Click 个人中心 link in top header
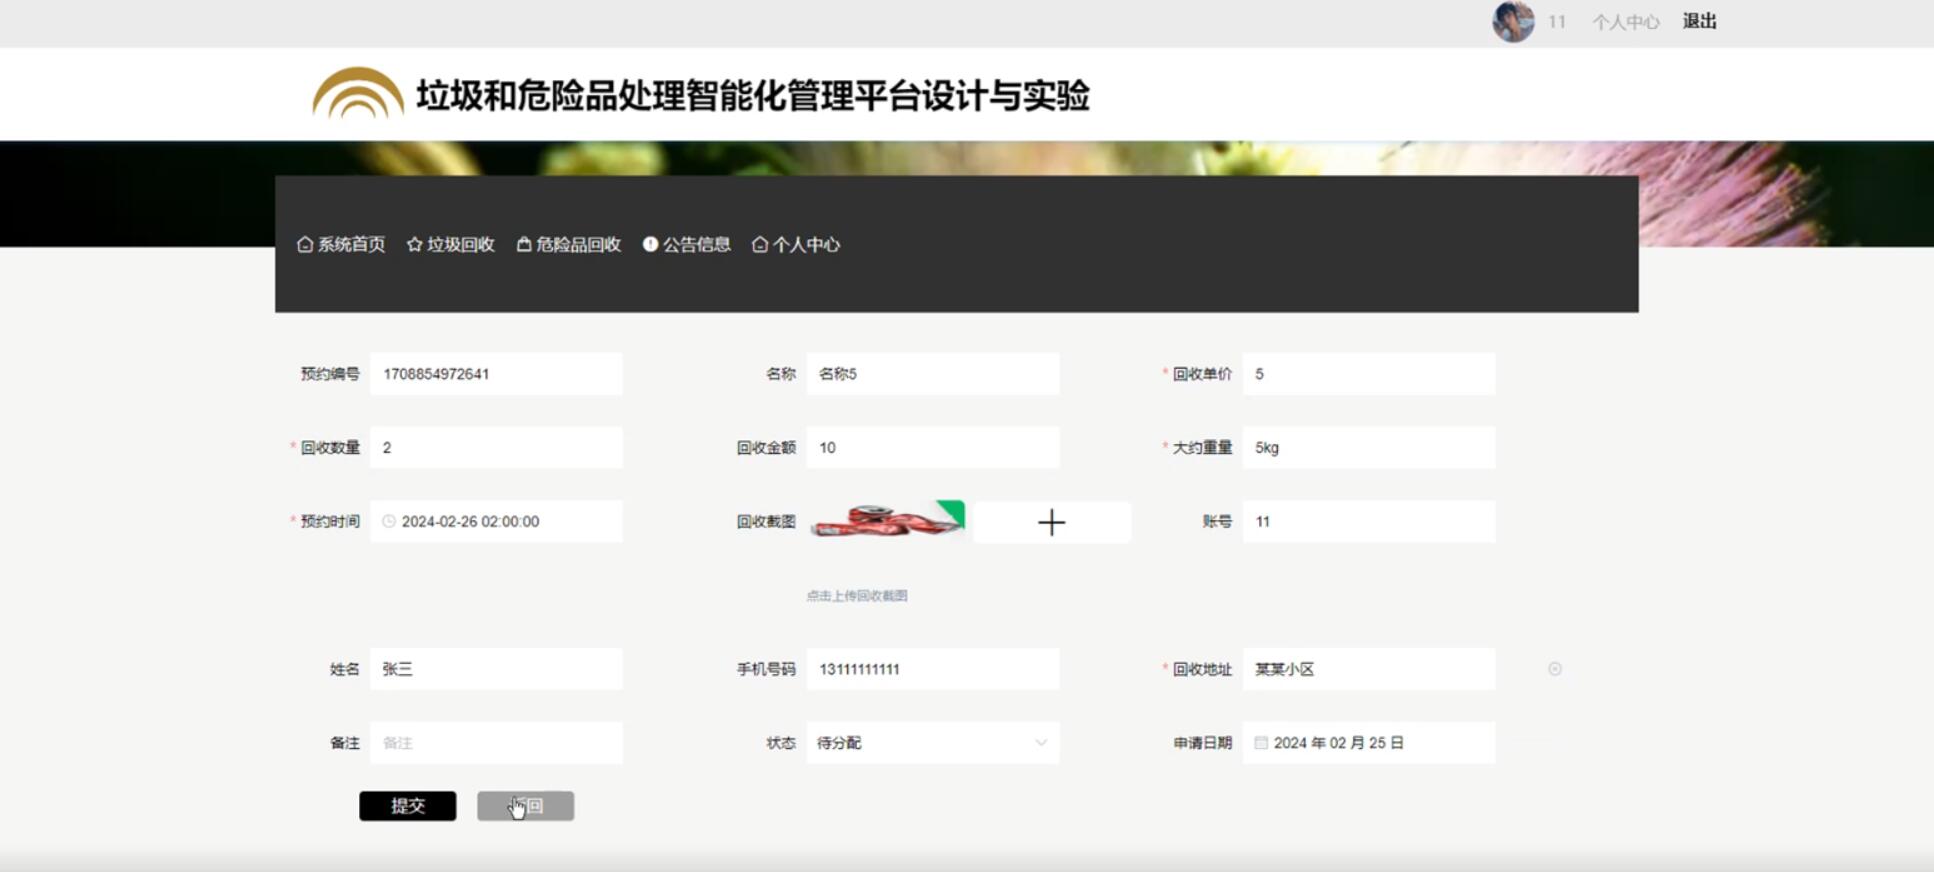This screenshot has height=872, width=1934. (x=1626, y=21)
